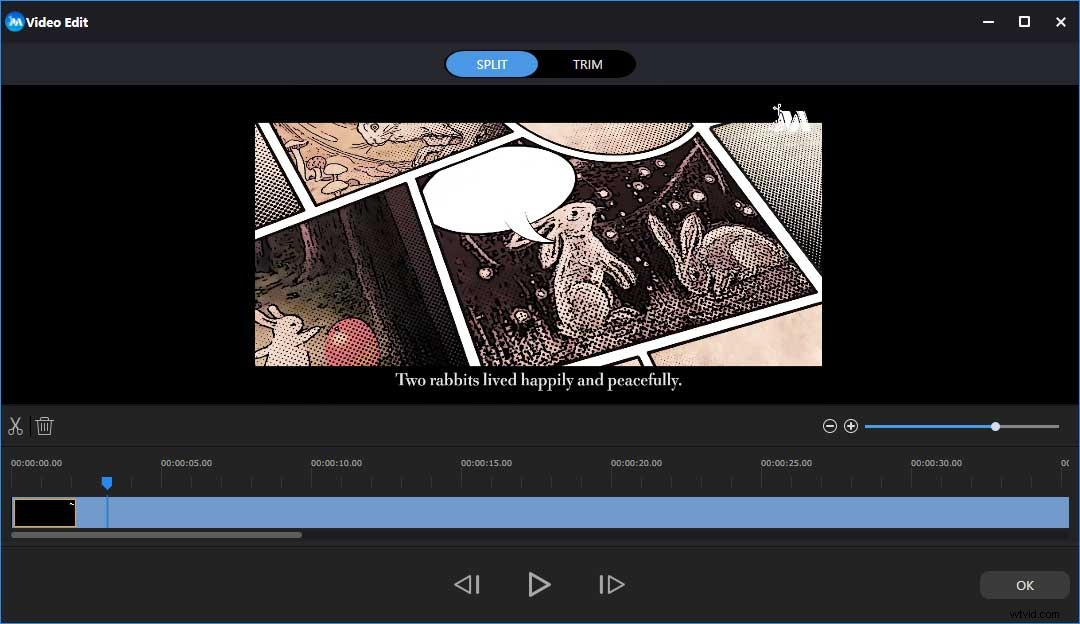Select the video clip thumbnail on timeline
The height and width of the screenshot is (624, 1080).
click(x=43, y=513)
